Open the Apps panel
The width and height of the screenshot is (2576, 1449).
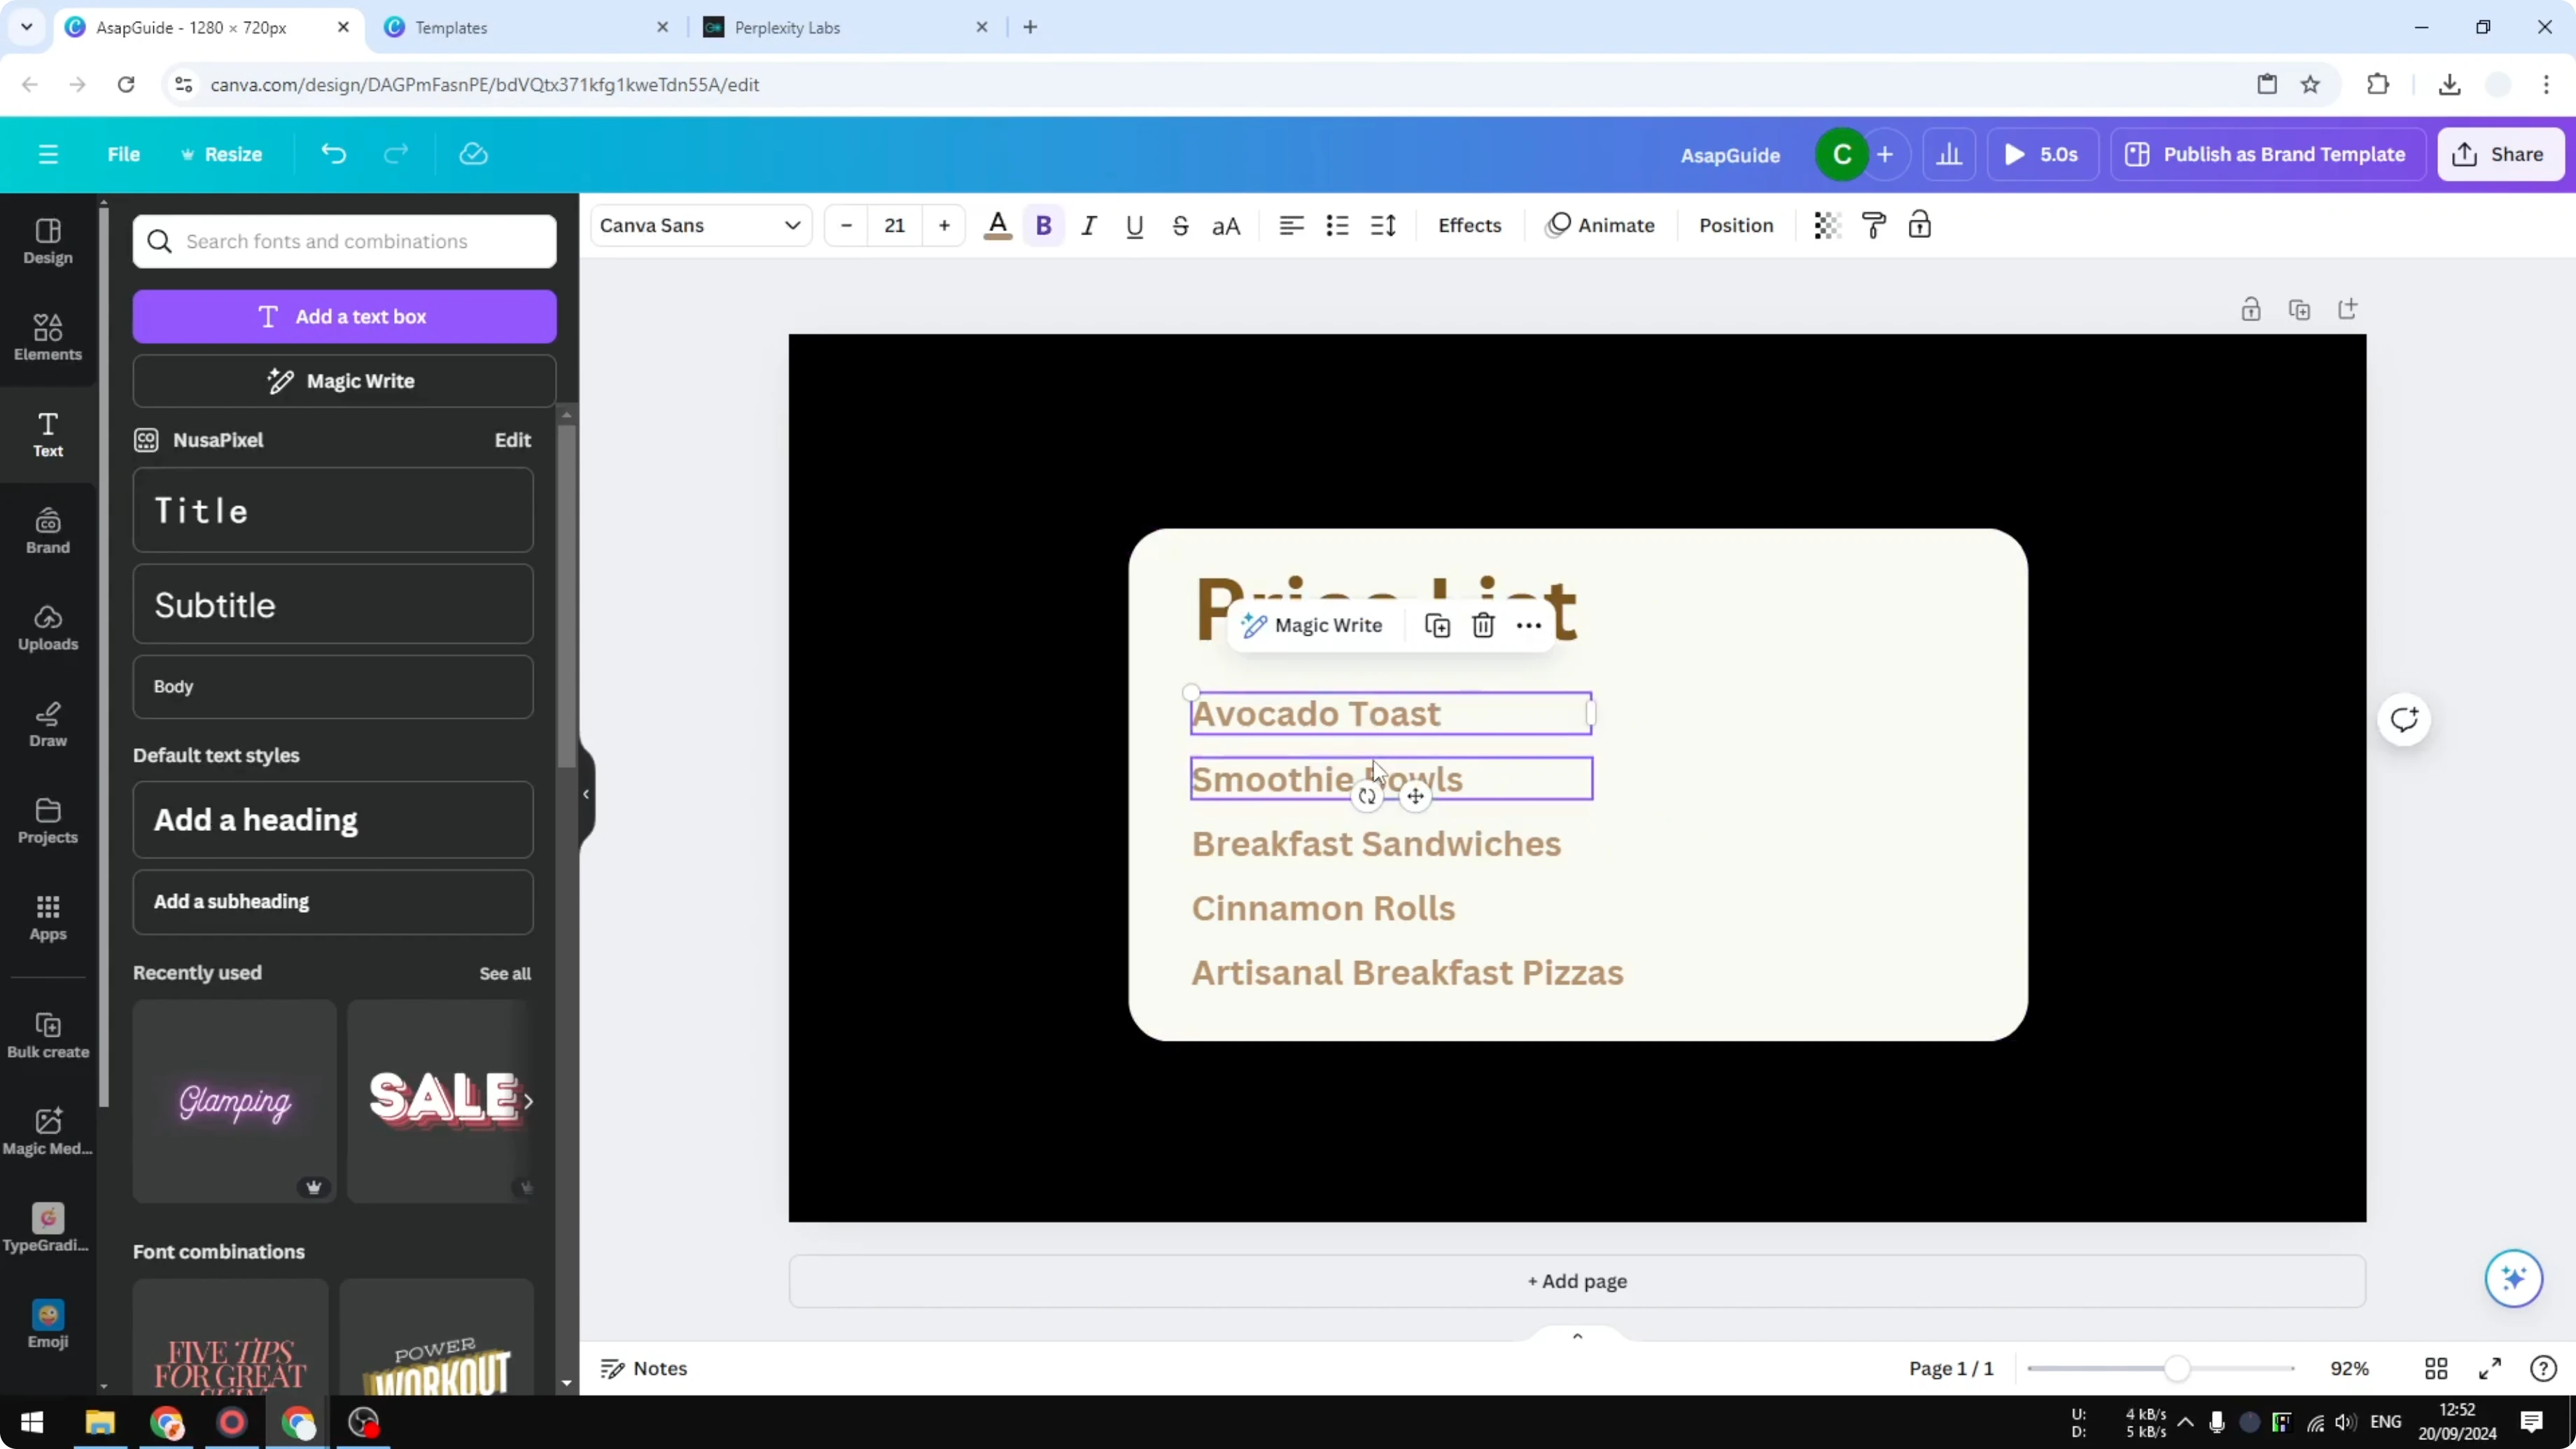[48, 918]
